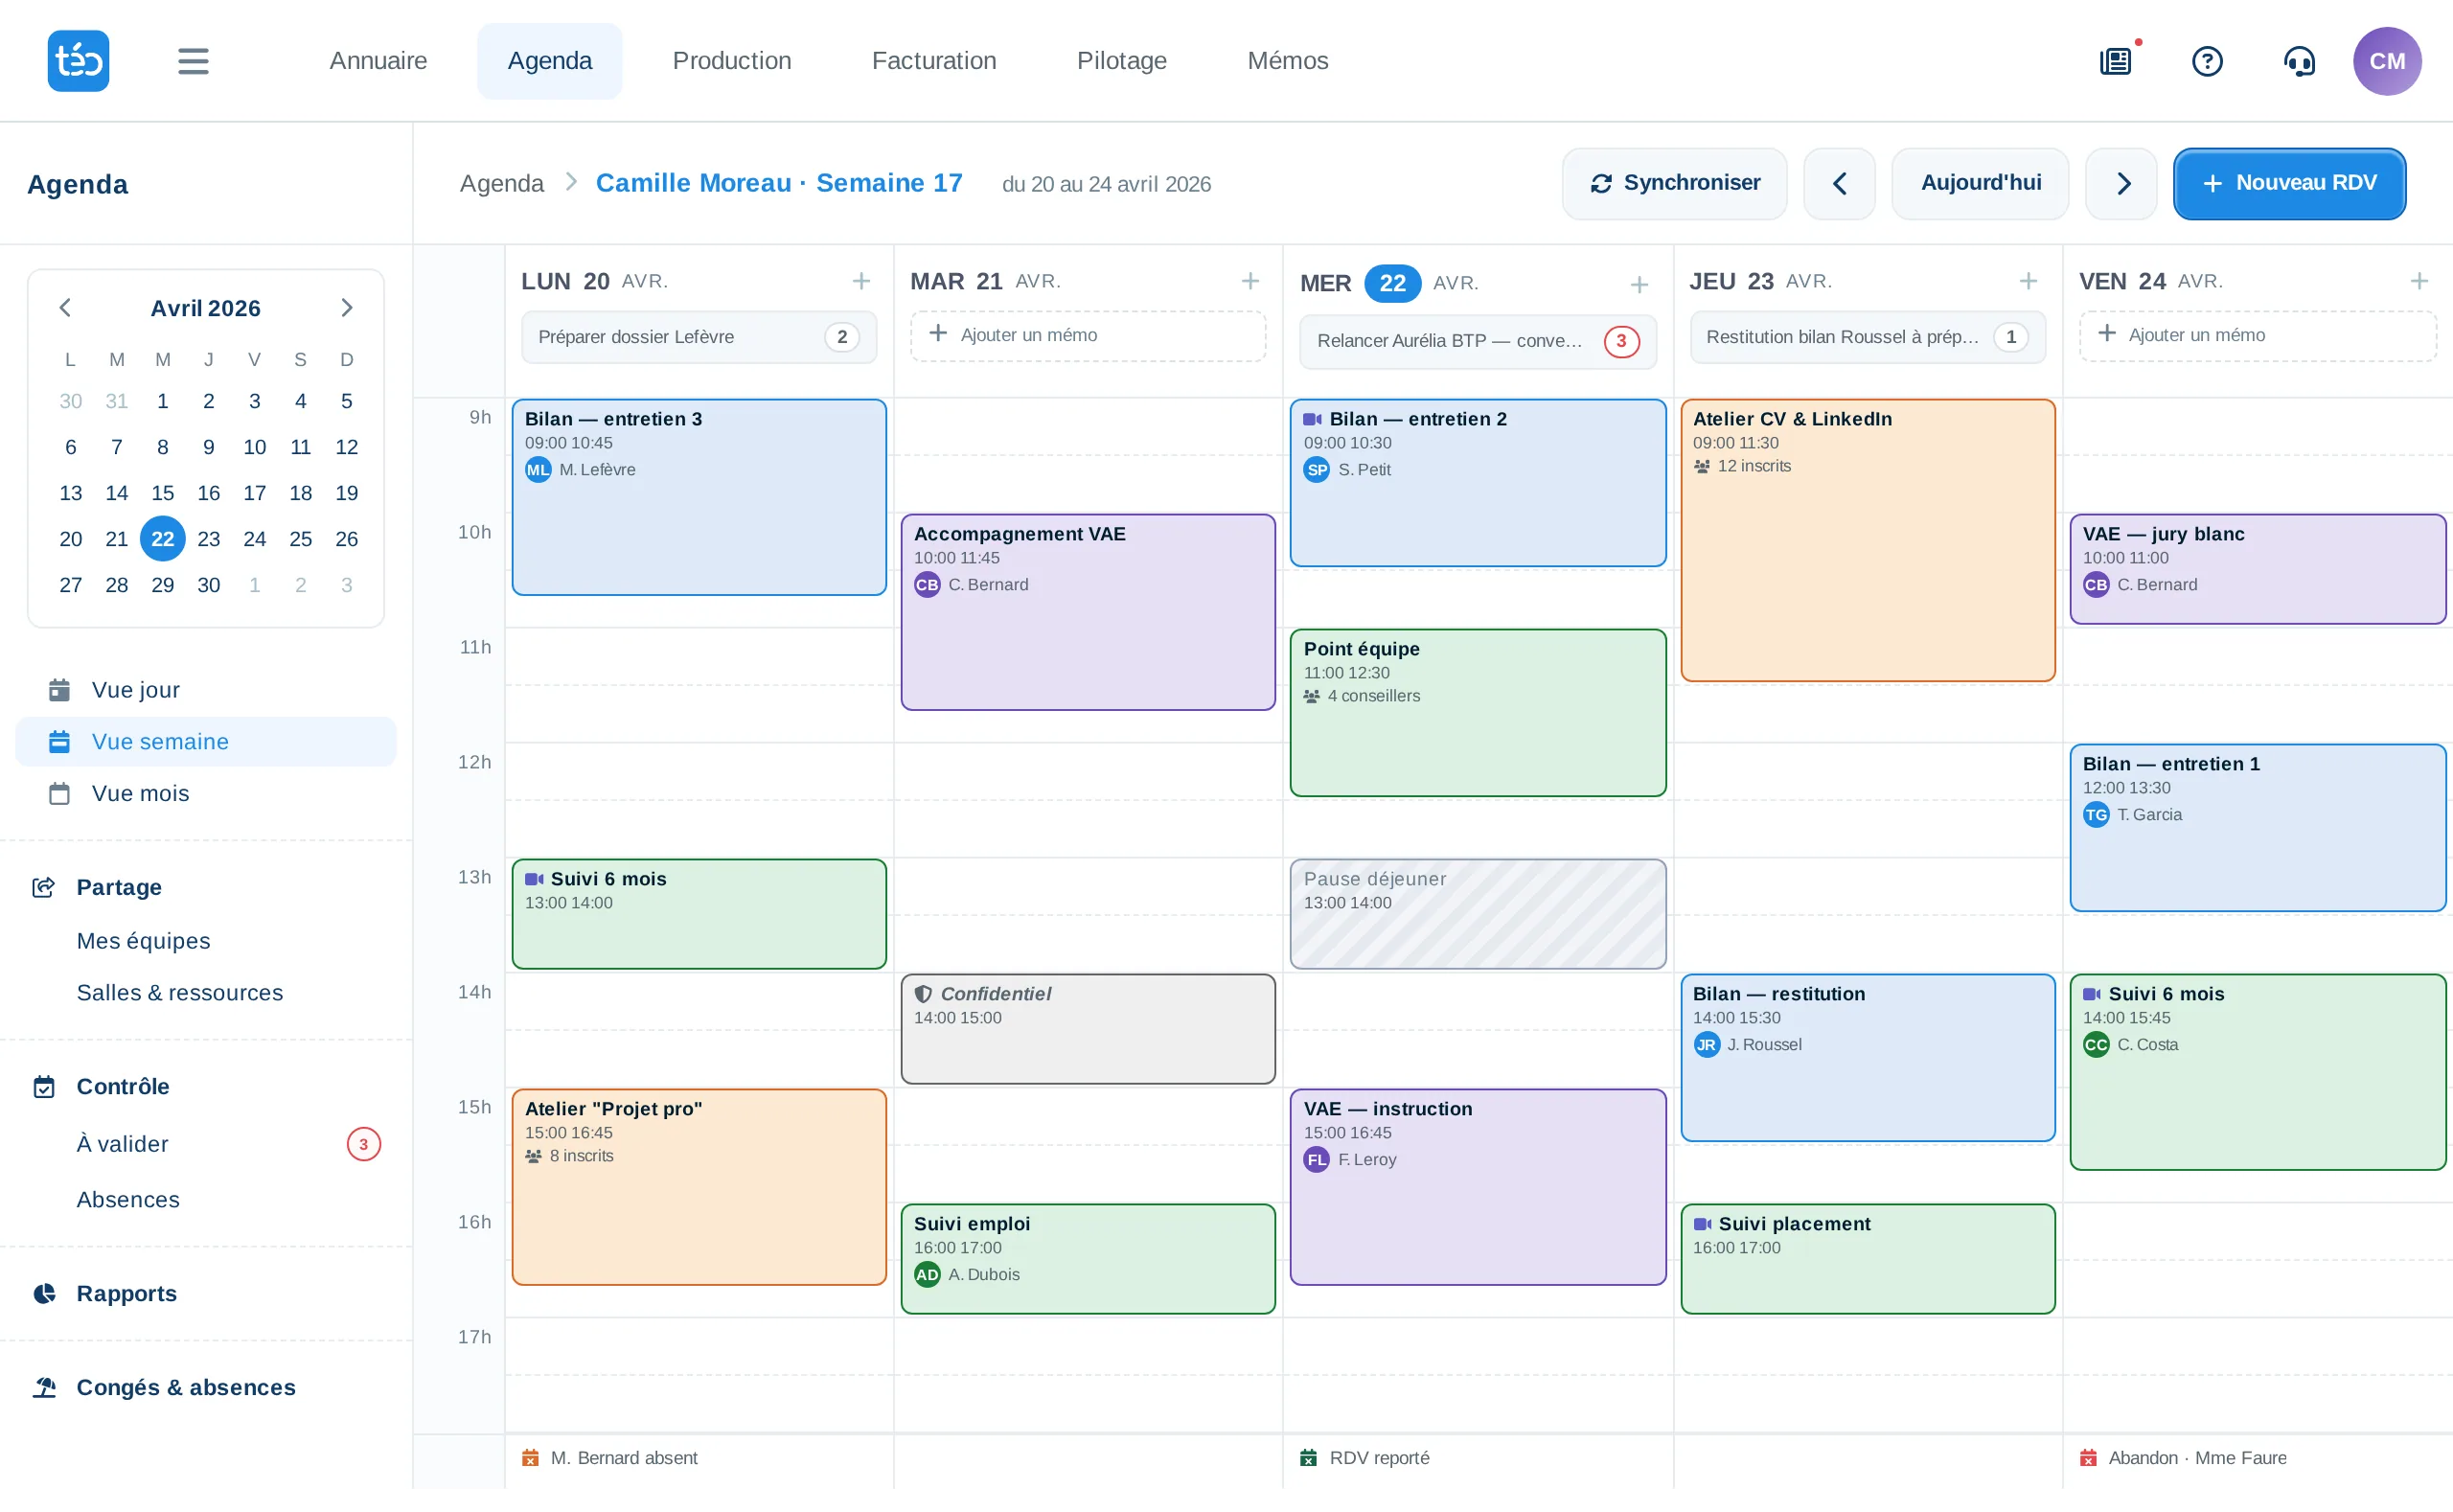Click the Agenda breadcrumb link
The height and width of the screenshot is (1512, 2453).
click(502, 184)
